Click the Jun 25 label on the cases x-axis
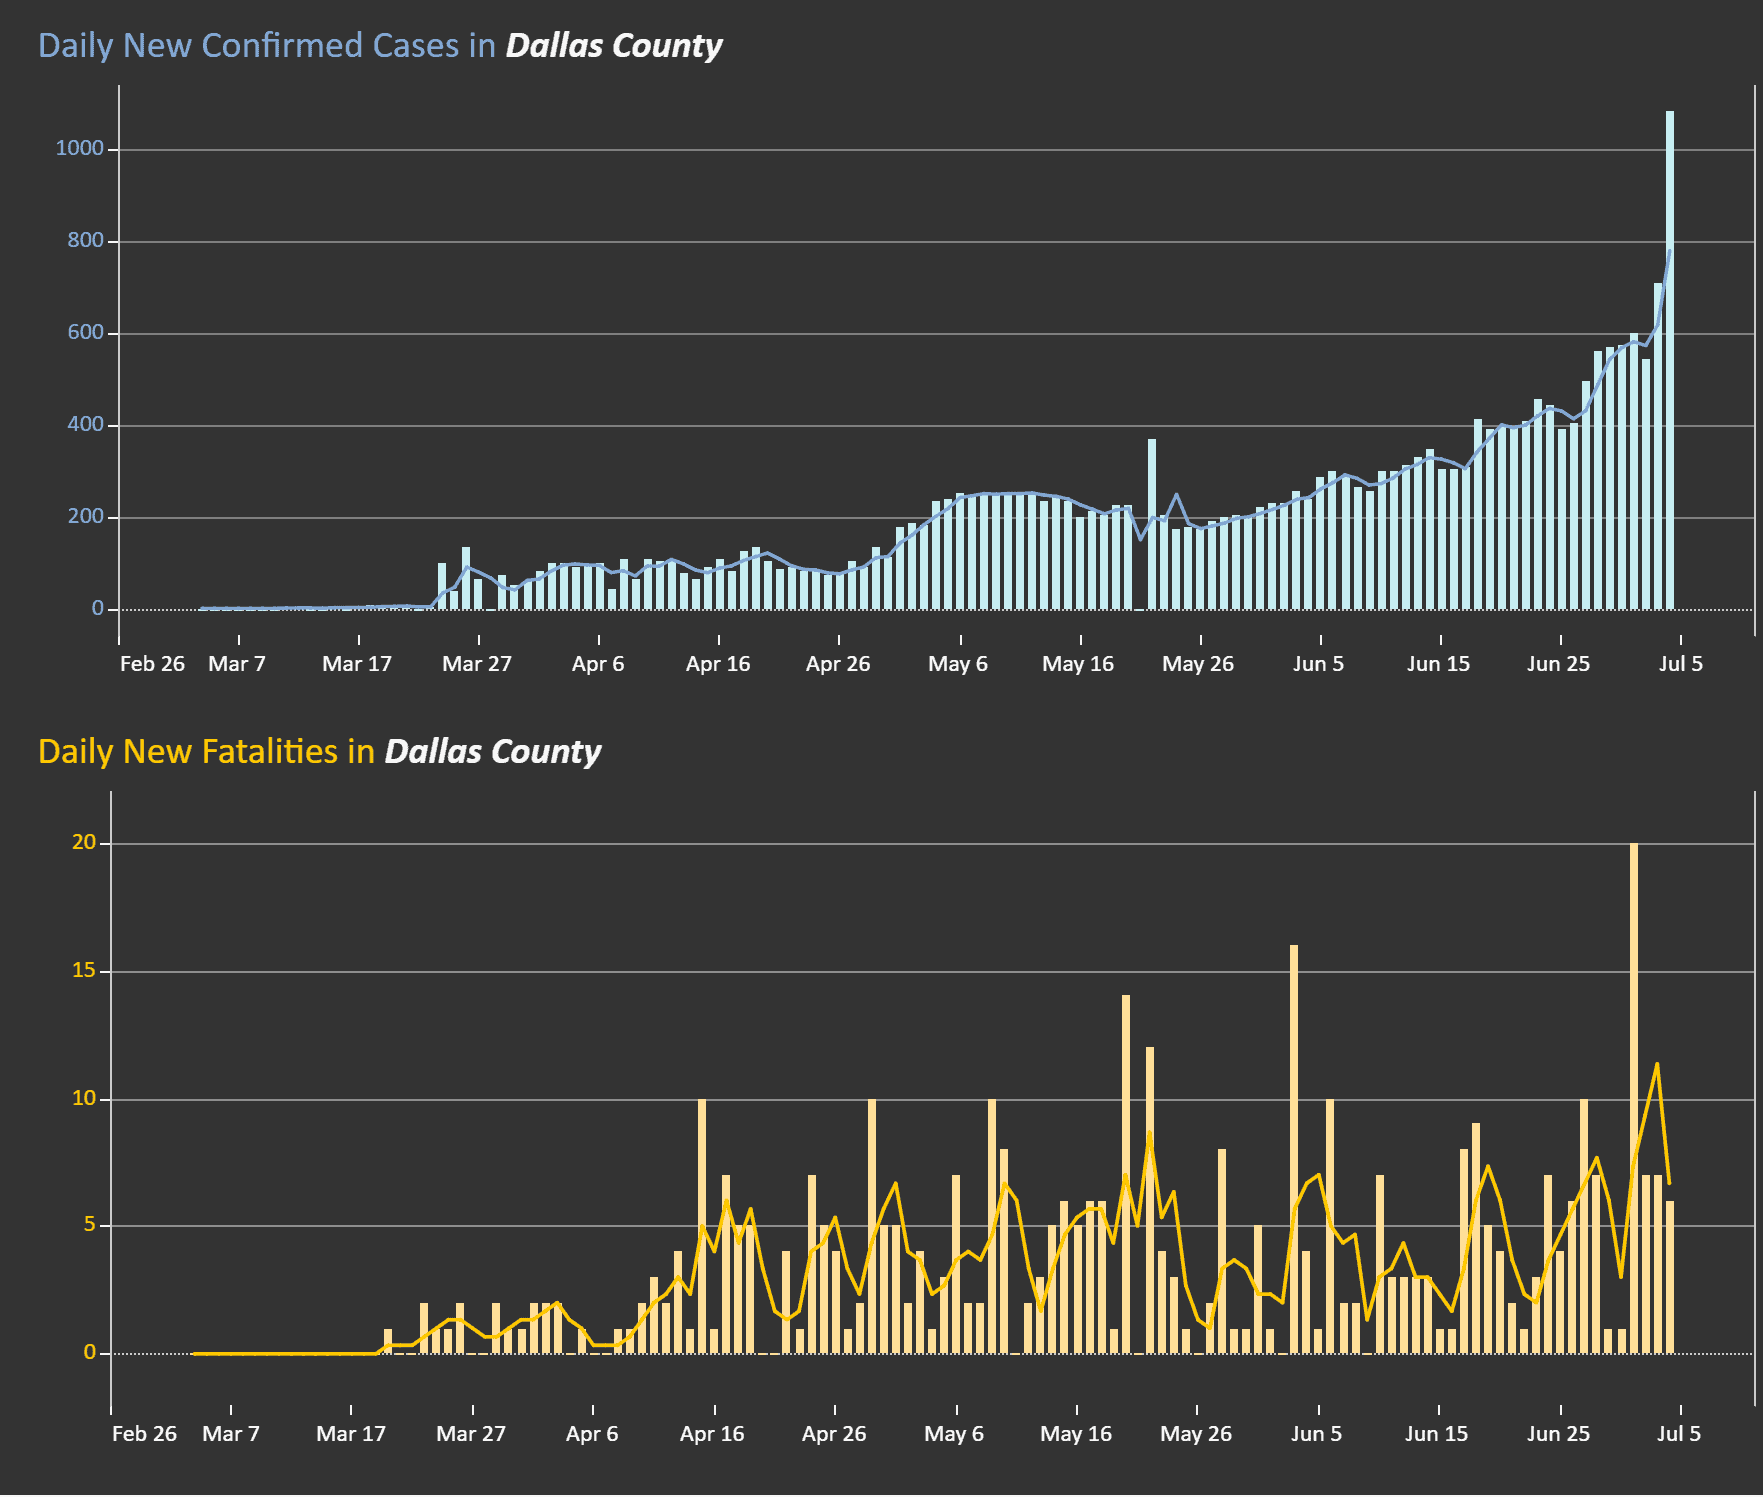1763x1497 pixels. click(x=1559, y=664)
